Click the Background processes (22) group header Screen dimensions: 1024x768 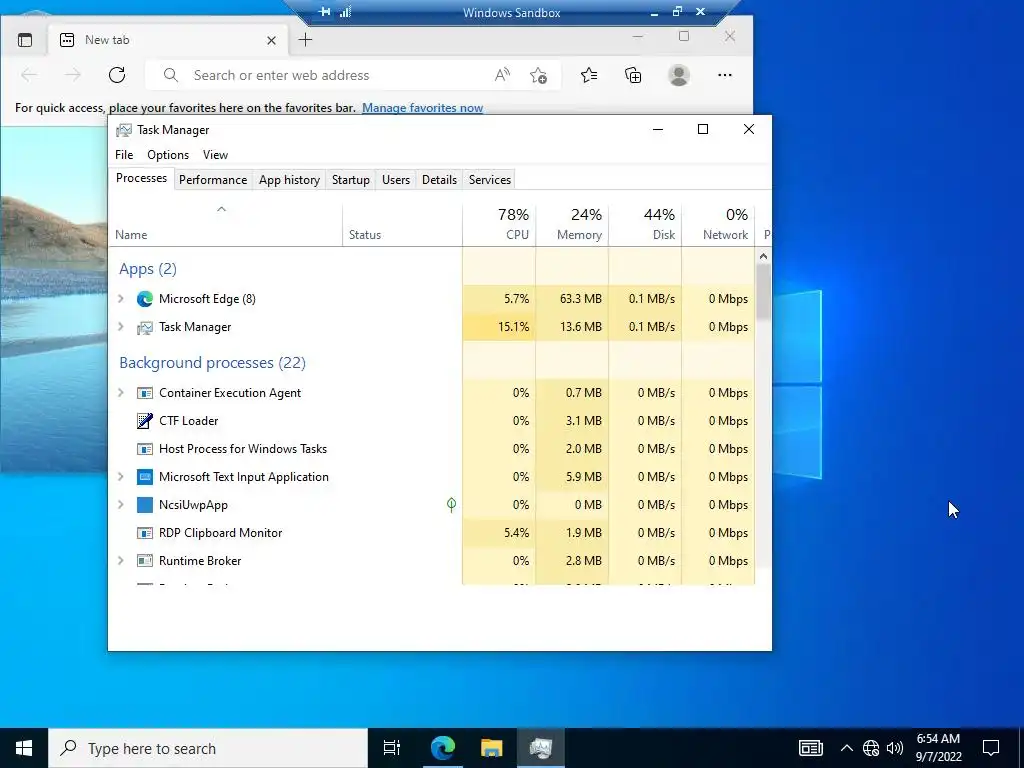point(212,362)
